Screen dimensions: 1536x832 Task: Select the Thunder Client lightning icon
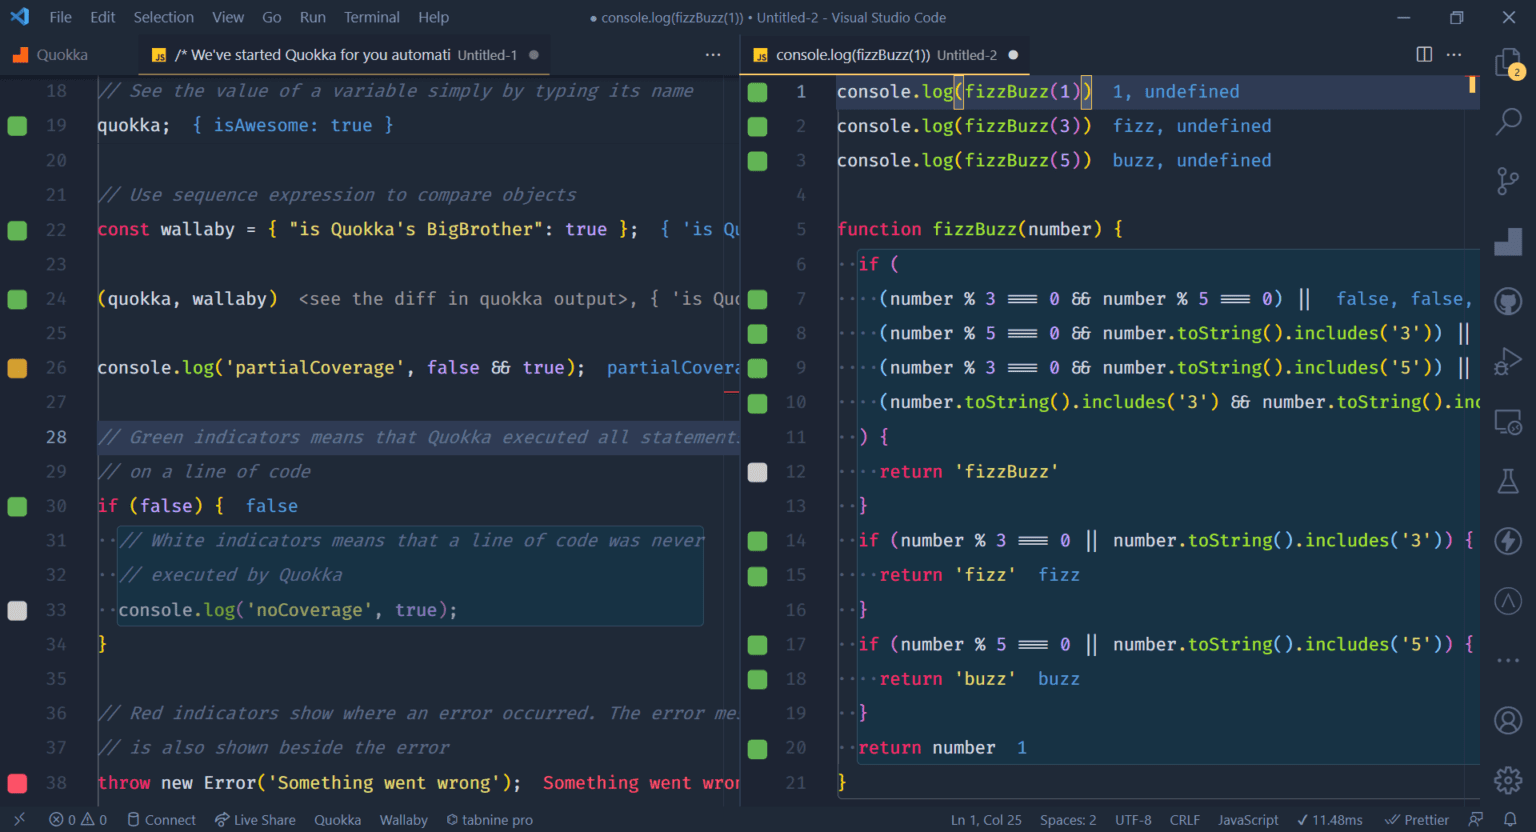coord(1510,541)
